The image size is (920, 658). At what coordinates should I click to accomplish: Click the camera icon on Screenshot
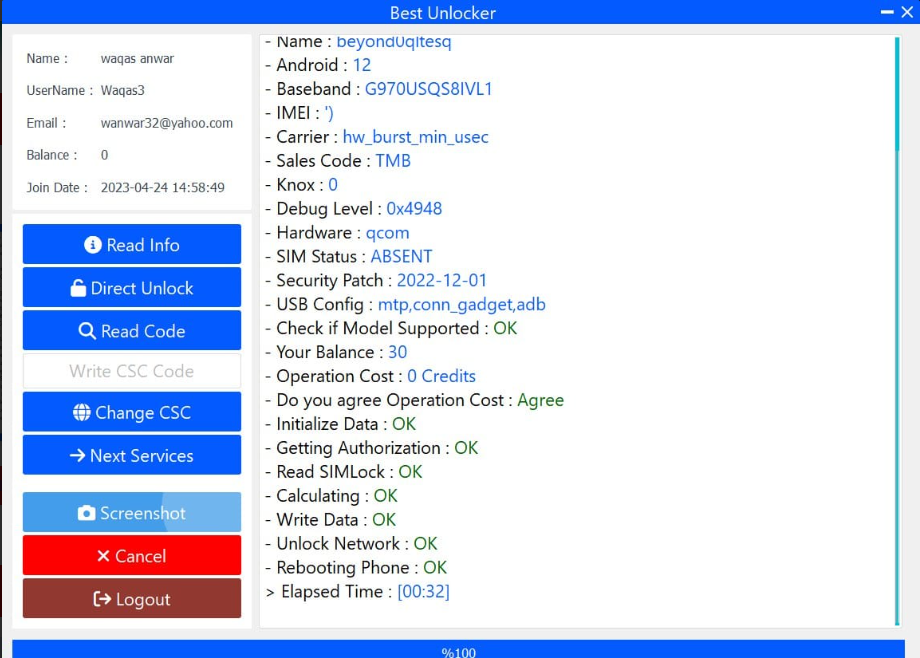point(86,513)
